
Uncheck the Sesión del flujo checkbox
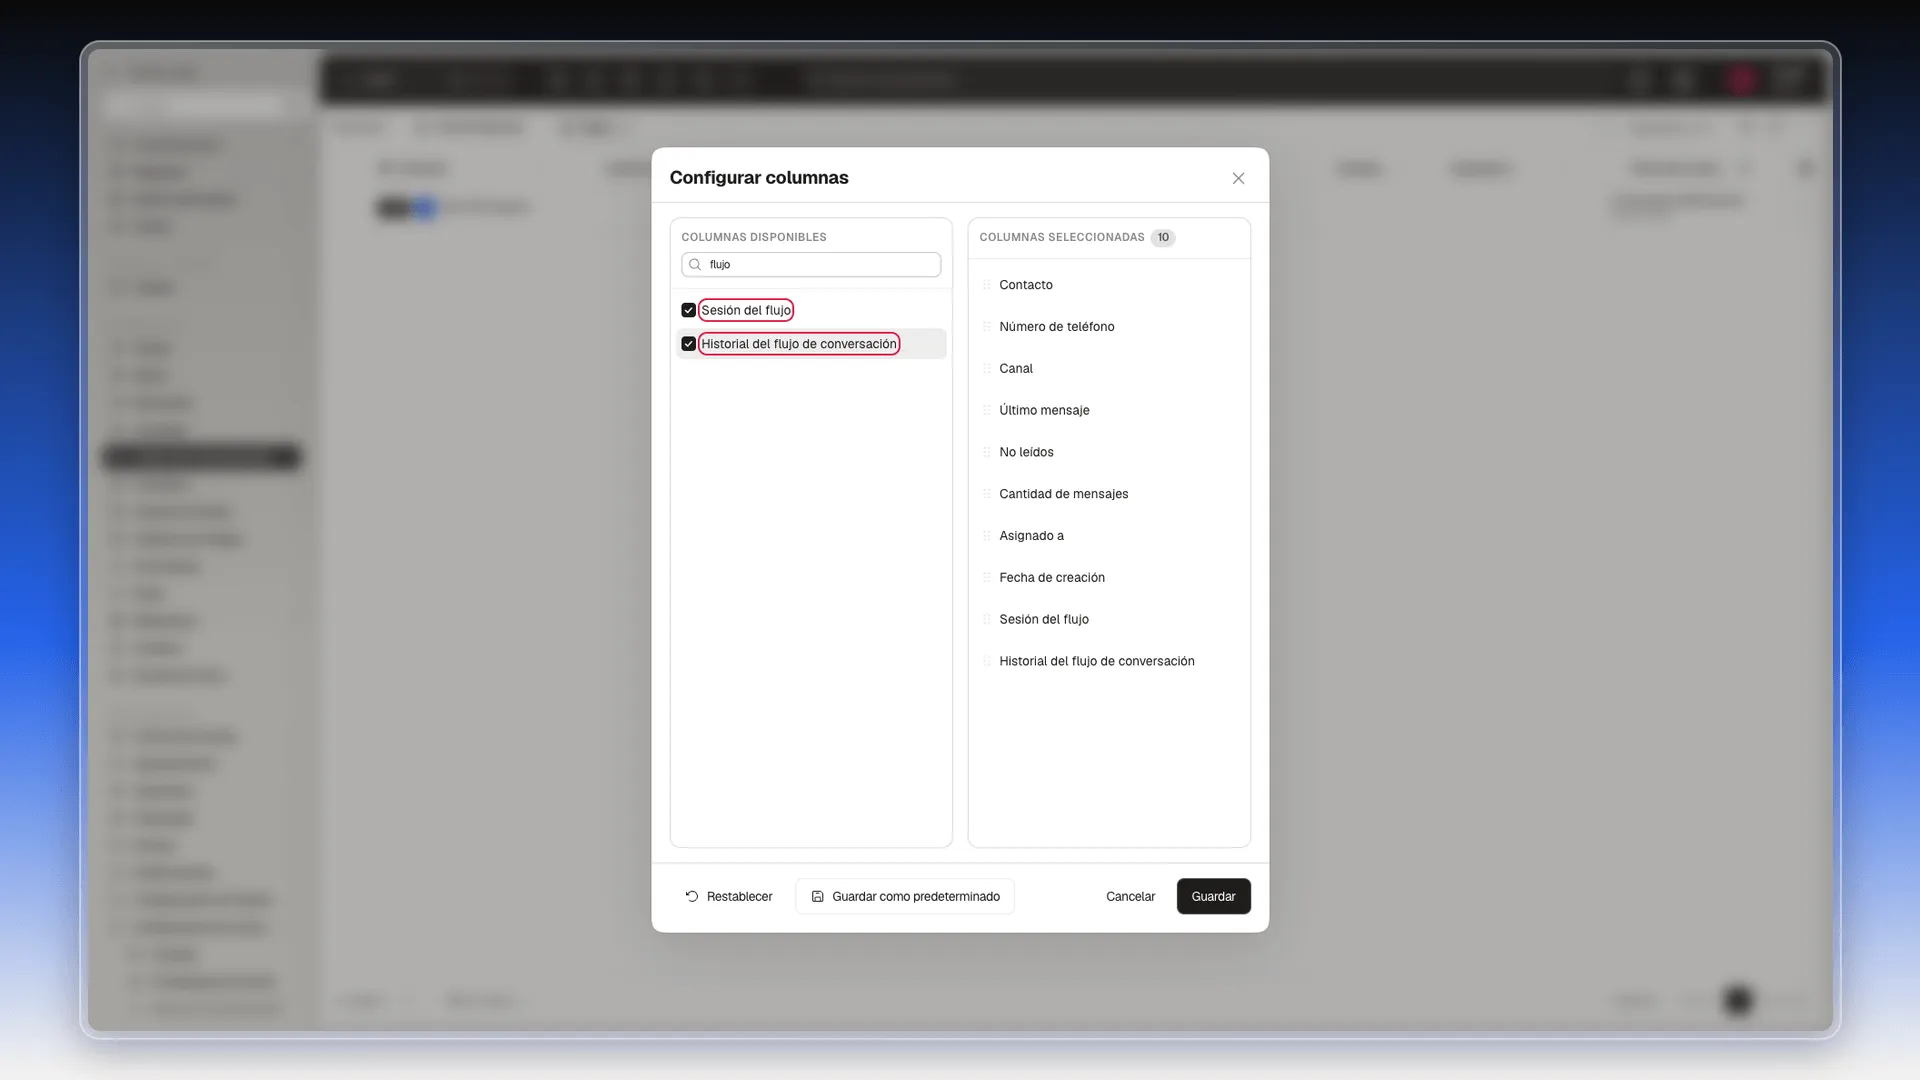[x=688, y=310]
